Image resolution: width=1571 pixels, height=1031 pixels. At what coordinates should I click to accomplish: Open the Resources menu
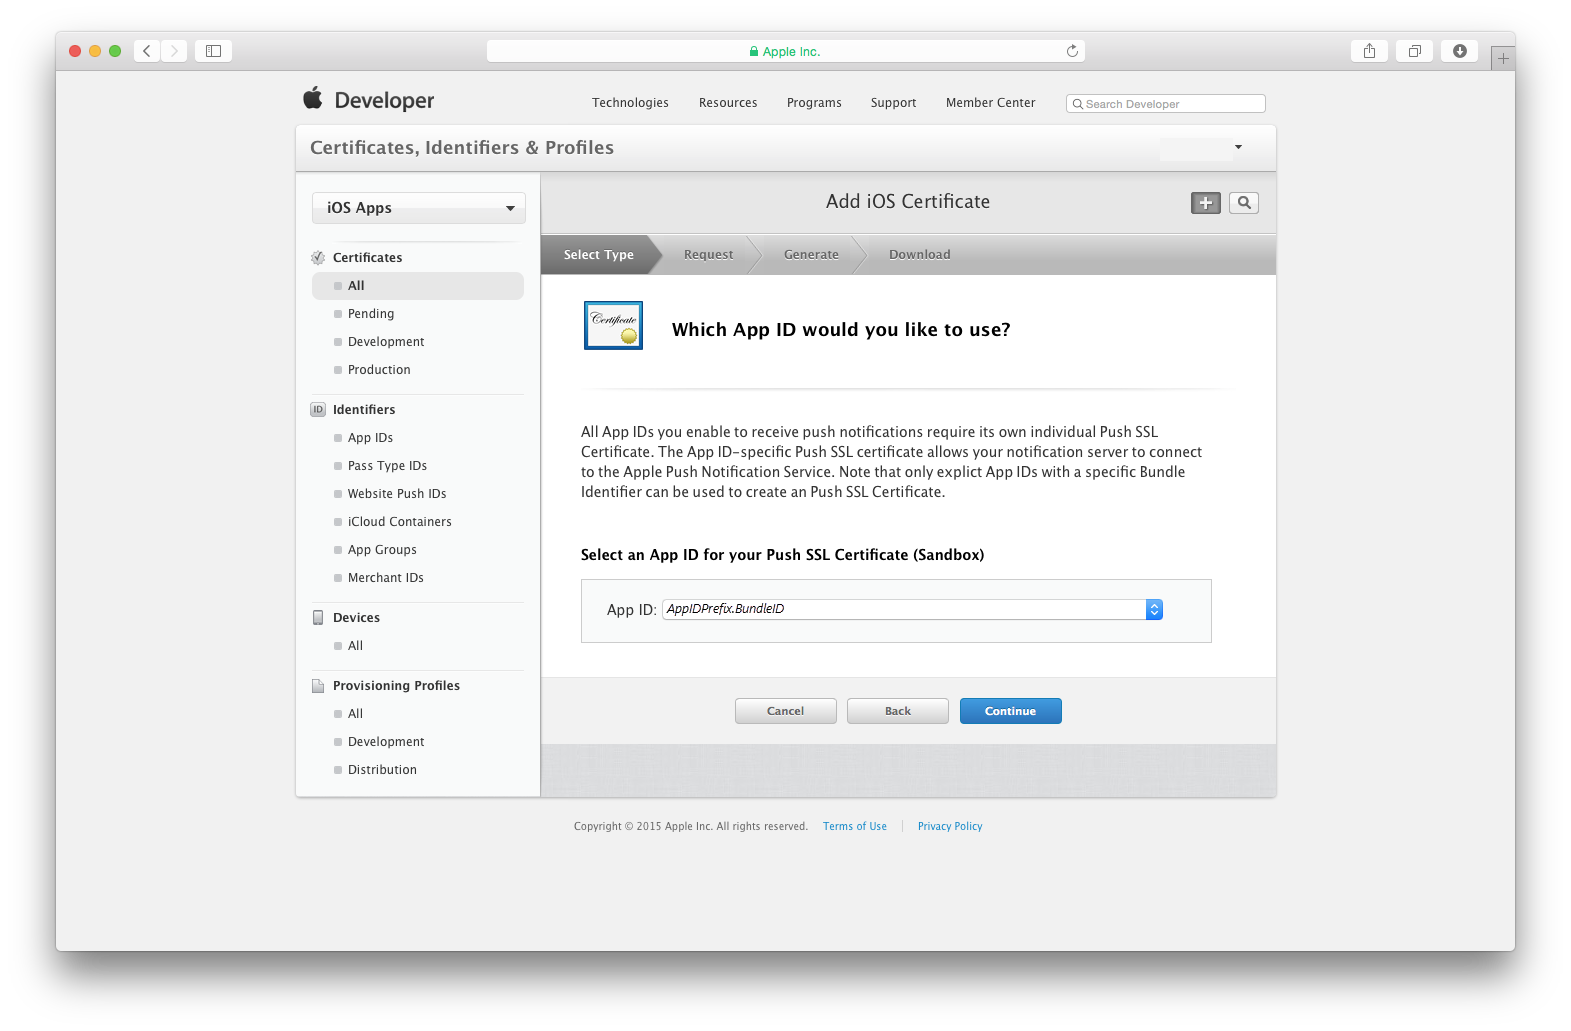pyautogui.click(x=728, y=103)
